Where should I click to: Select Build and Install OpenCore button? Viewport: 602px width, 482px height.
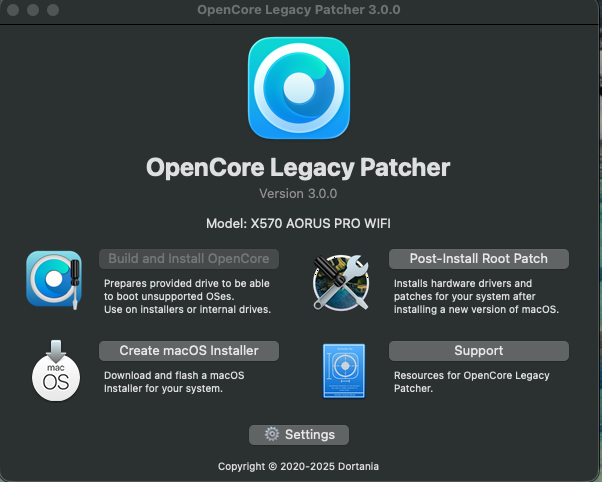189,259
